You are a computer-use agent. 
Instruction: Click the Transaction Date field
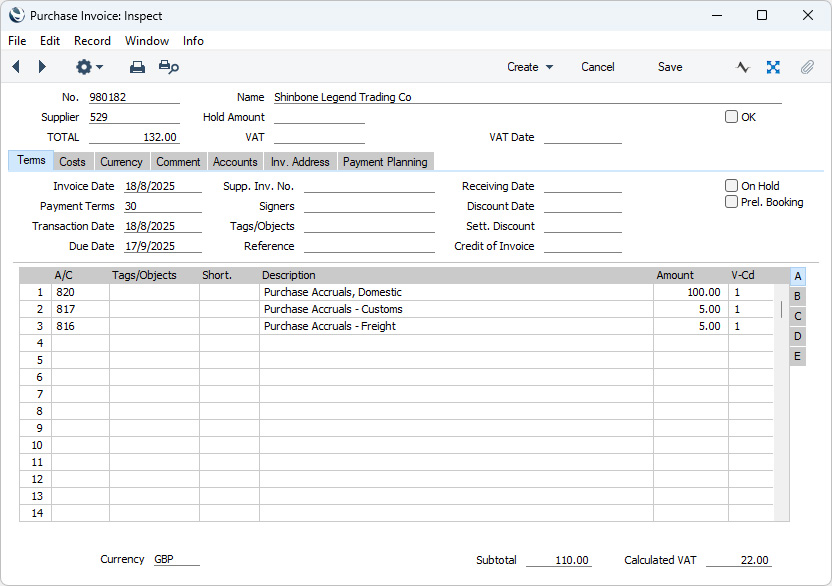point(163,226)
